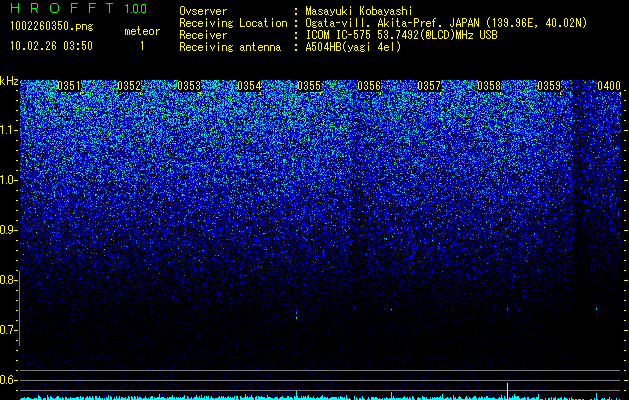The height and width of the screenshot is (400, 629).
Task: Click the Receiving Location field label
Action: coord(233,23)
